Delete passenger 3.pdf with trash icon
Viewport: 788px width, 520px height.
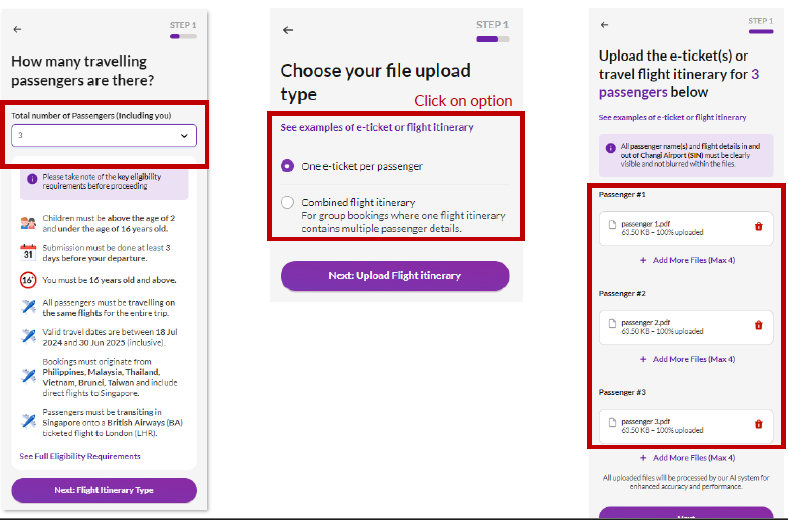(x=758, y=424)
